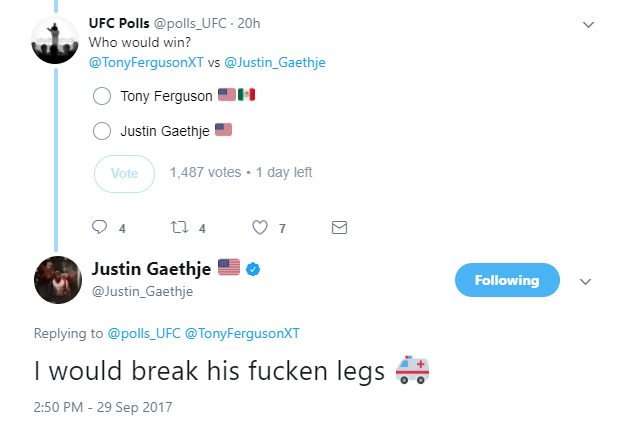Expand more options on Gaethje's reply

coord(587,281)
